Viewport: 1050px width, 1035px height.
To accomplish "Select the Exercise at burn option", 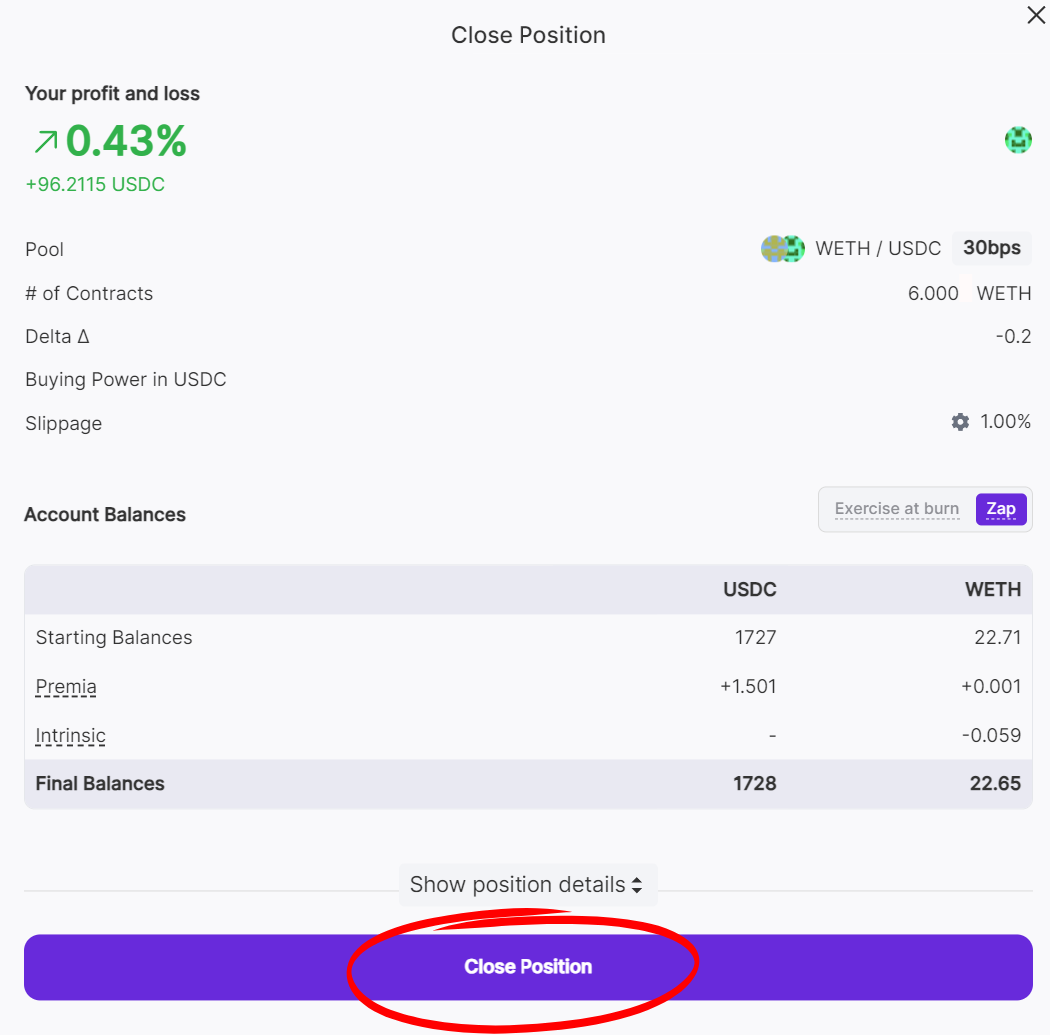I will pyautogui.click(x=896, y=509).
